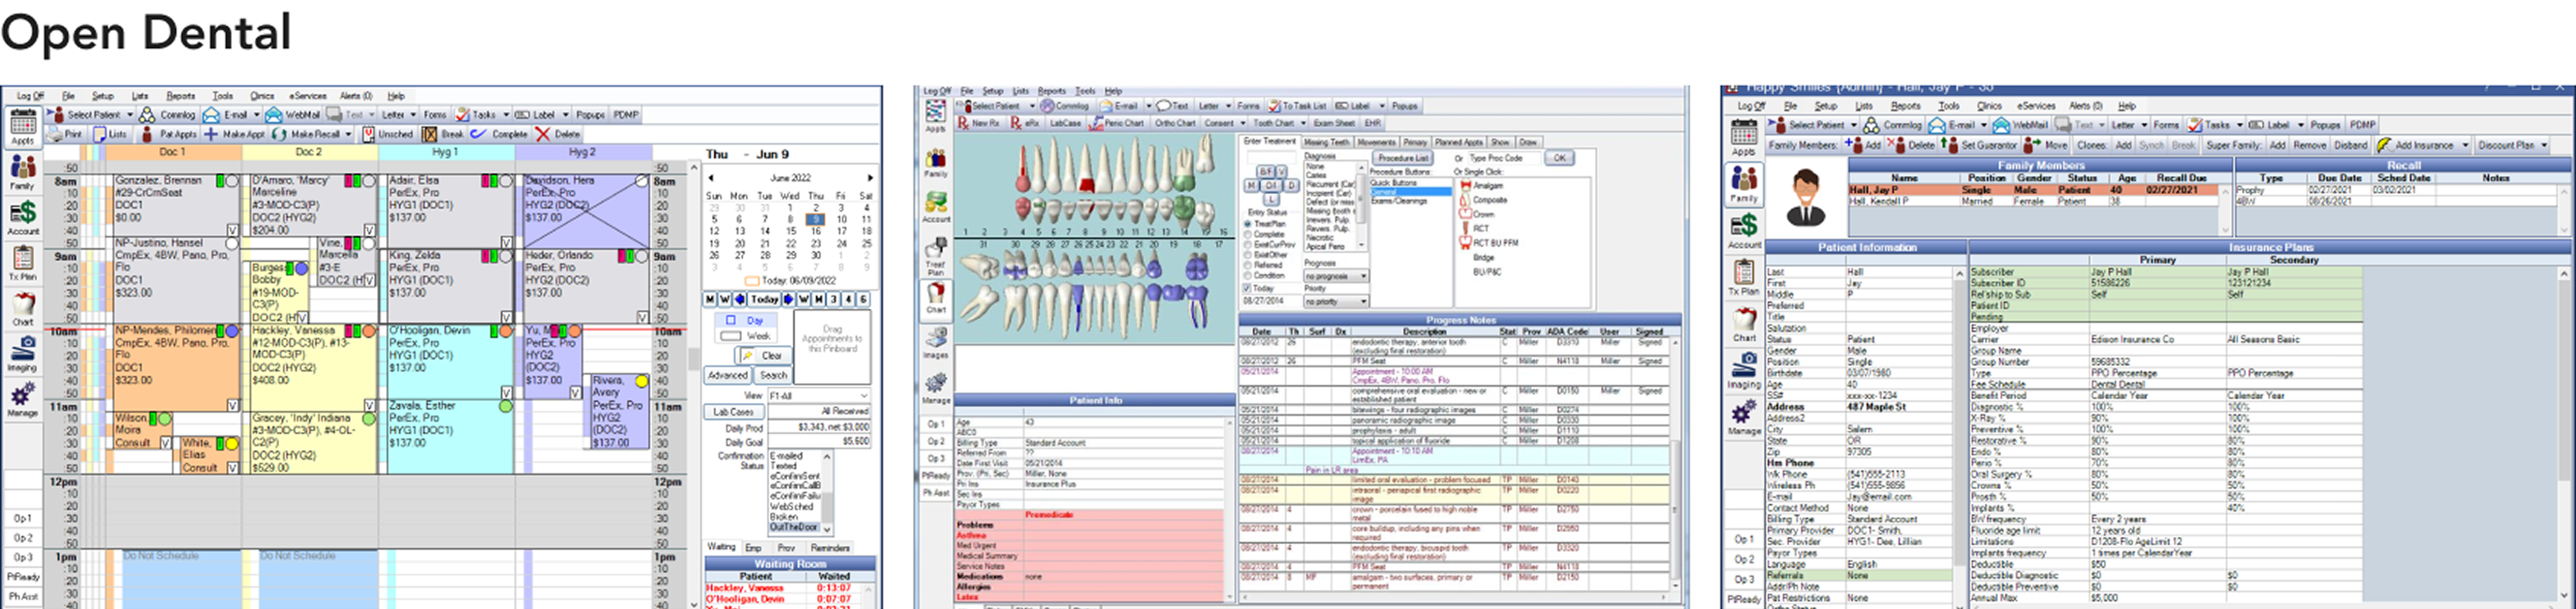This screenshot has height=609, width=2576.
Task: Click the Lab Cases button
Action: (x=733, y=411)
